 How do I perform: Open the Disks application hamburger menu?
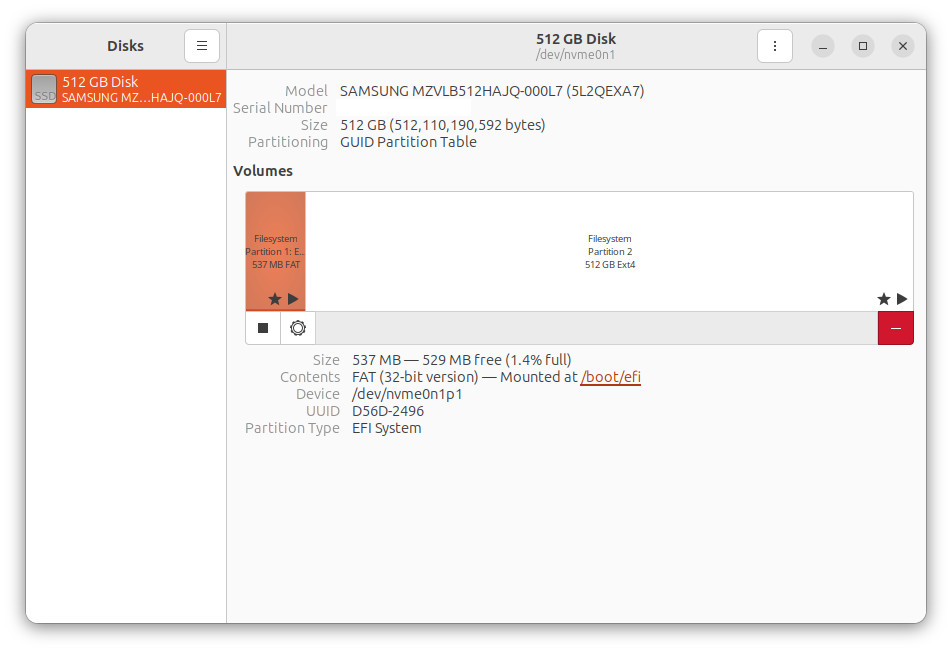202,46
